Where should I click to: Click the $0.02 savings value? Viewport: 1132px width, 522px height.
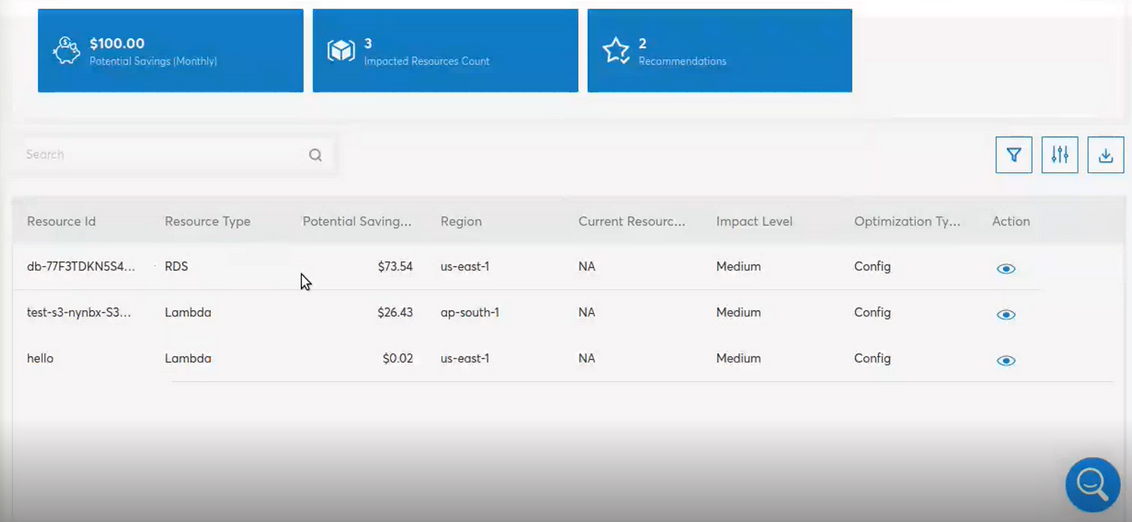click(x=398, y=358)
